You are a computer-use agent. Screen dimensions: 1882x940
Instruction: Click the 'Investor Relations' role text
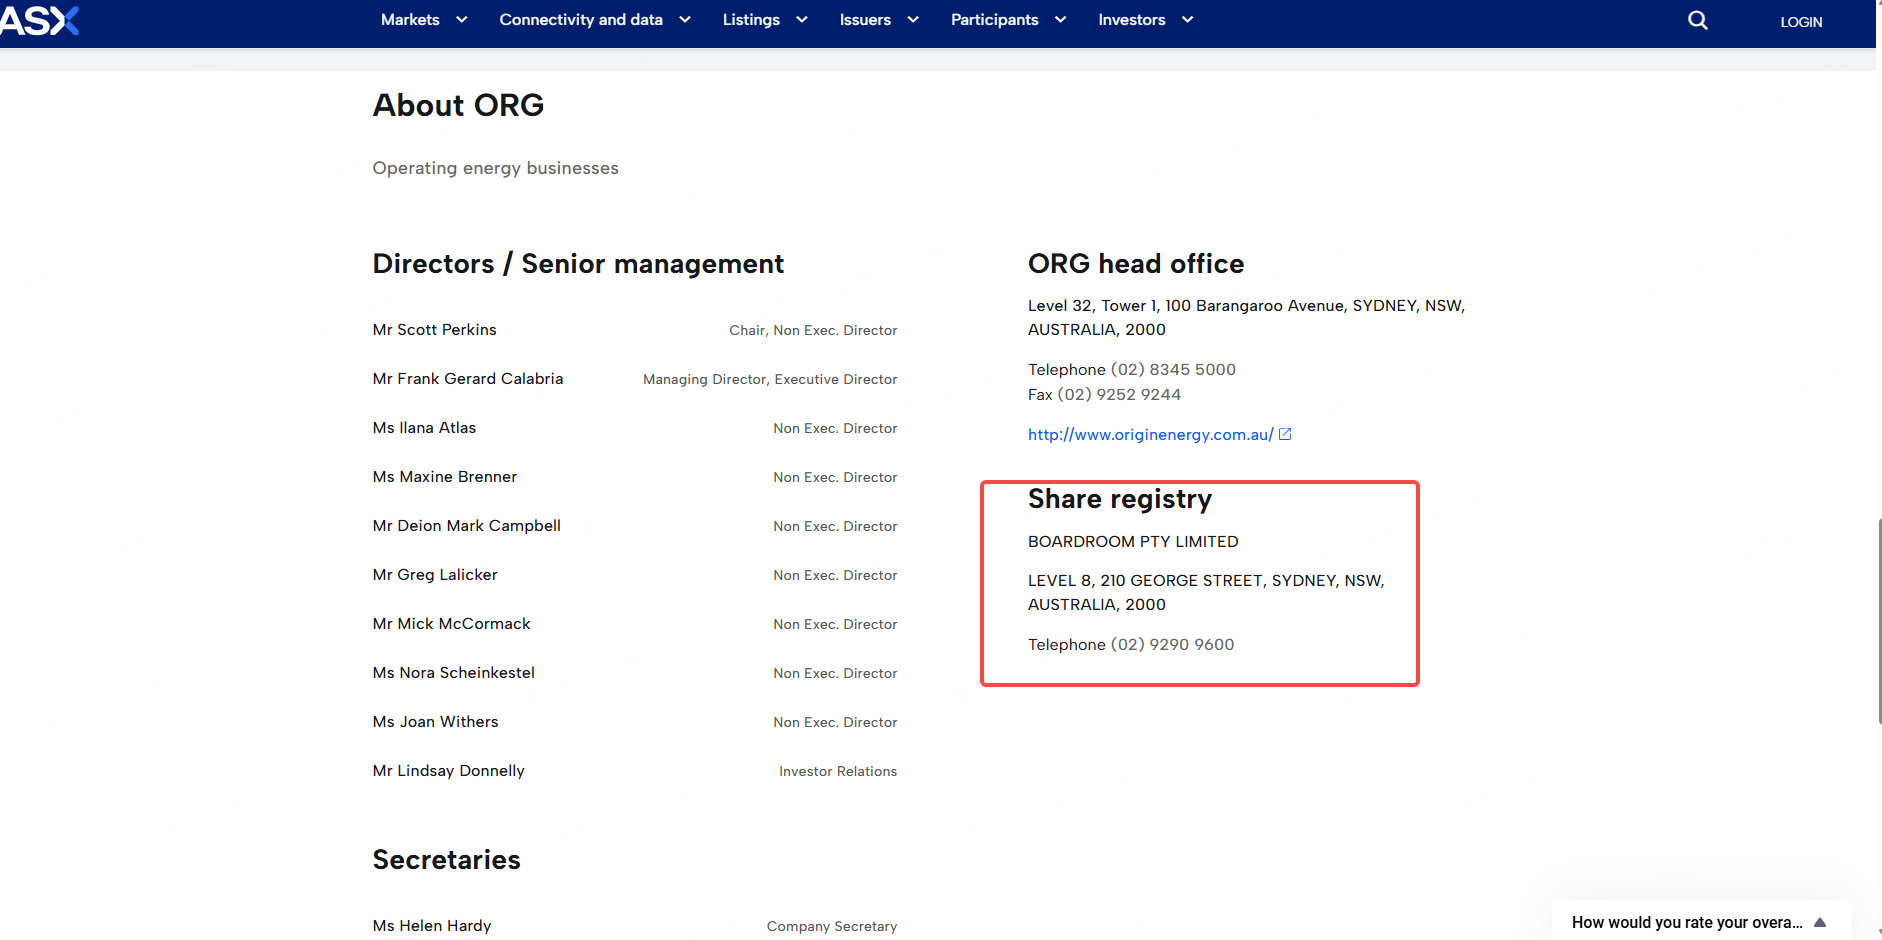(x=838, y=771)
